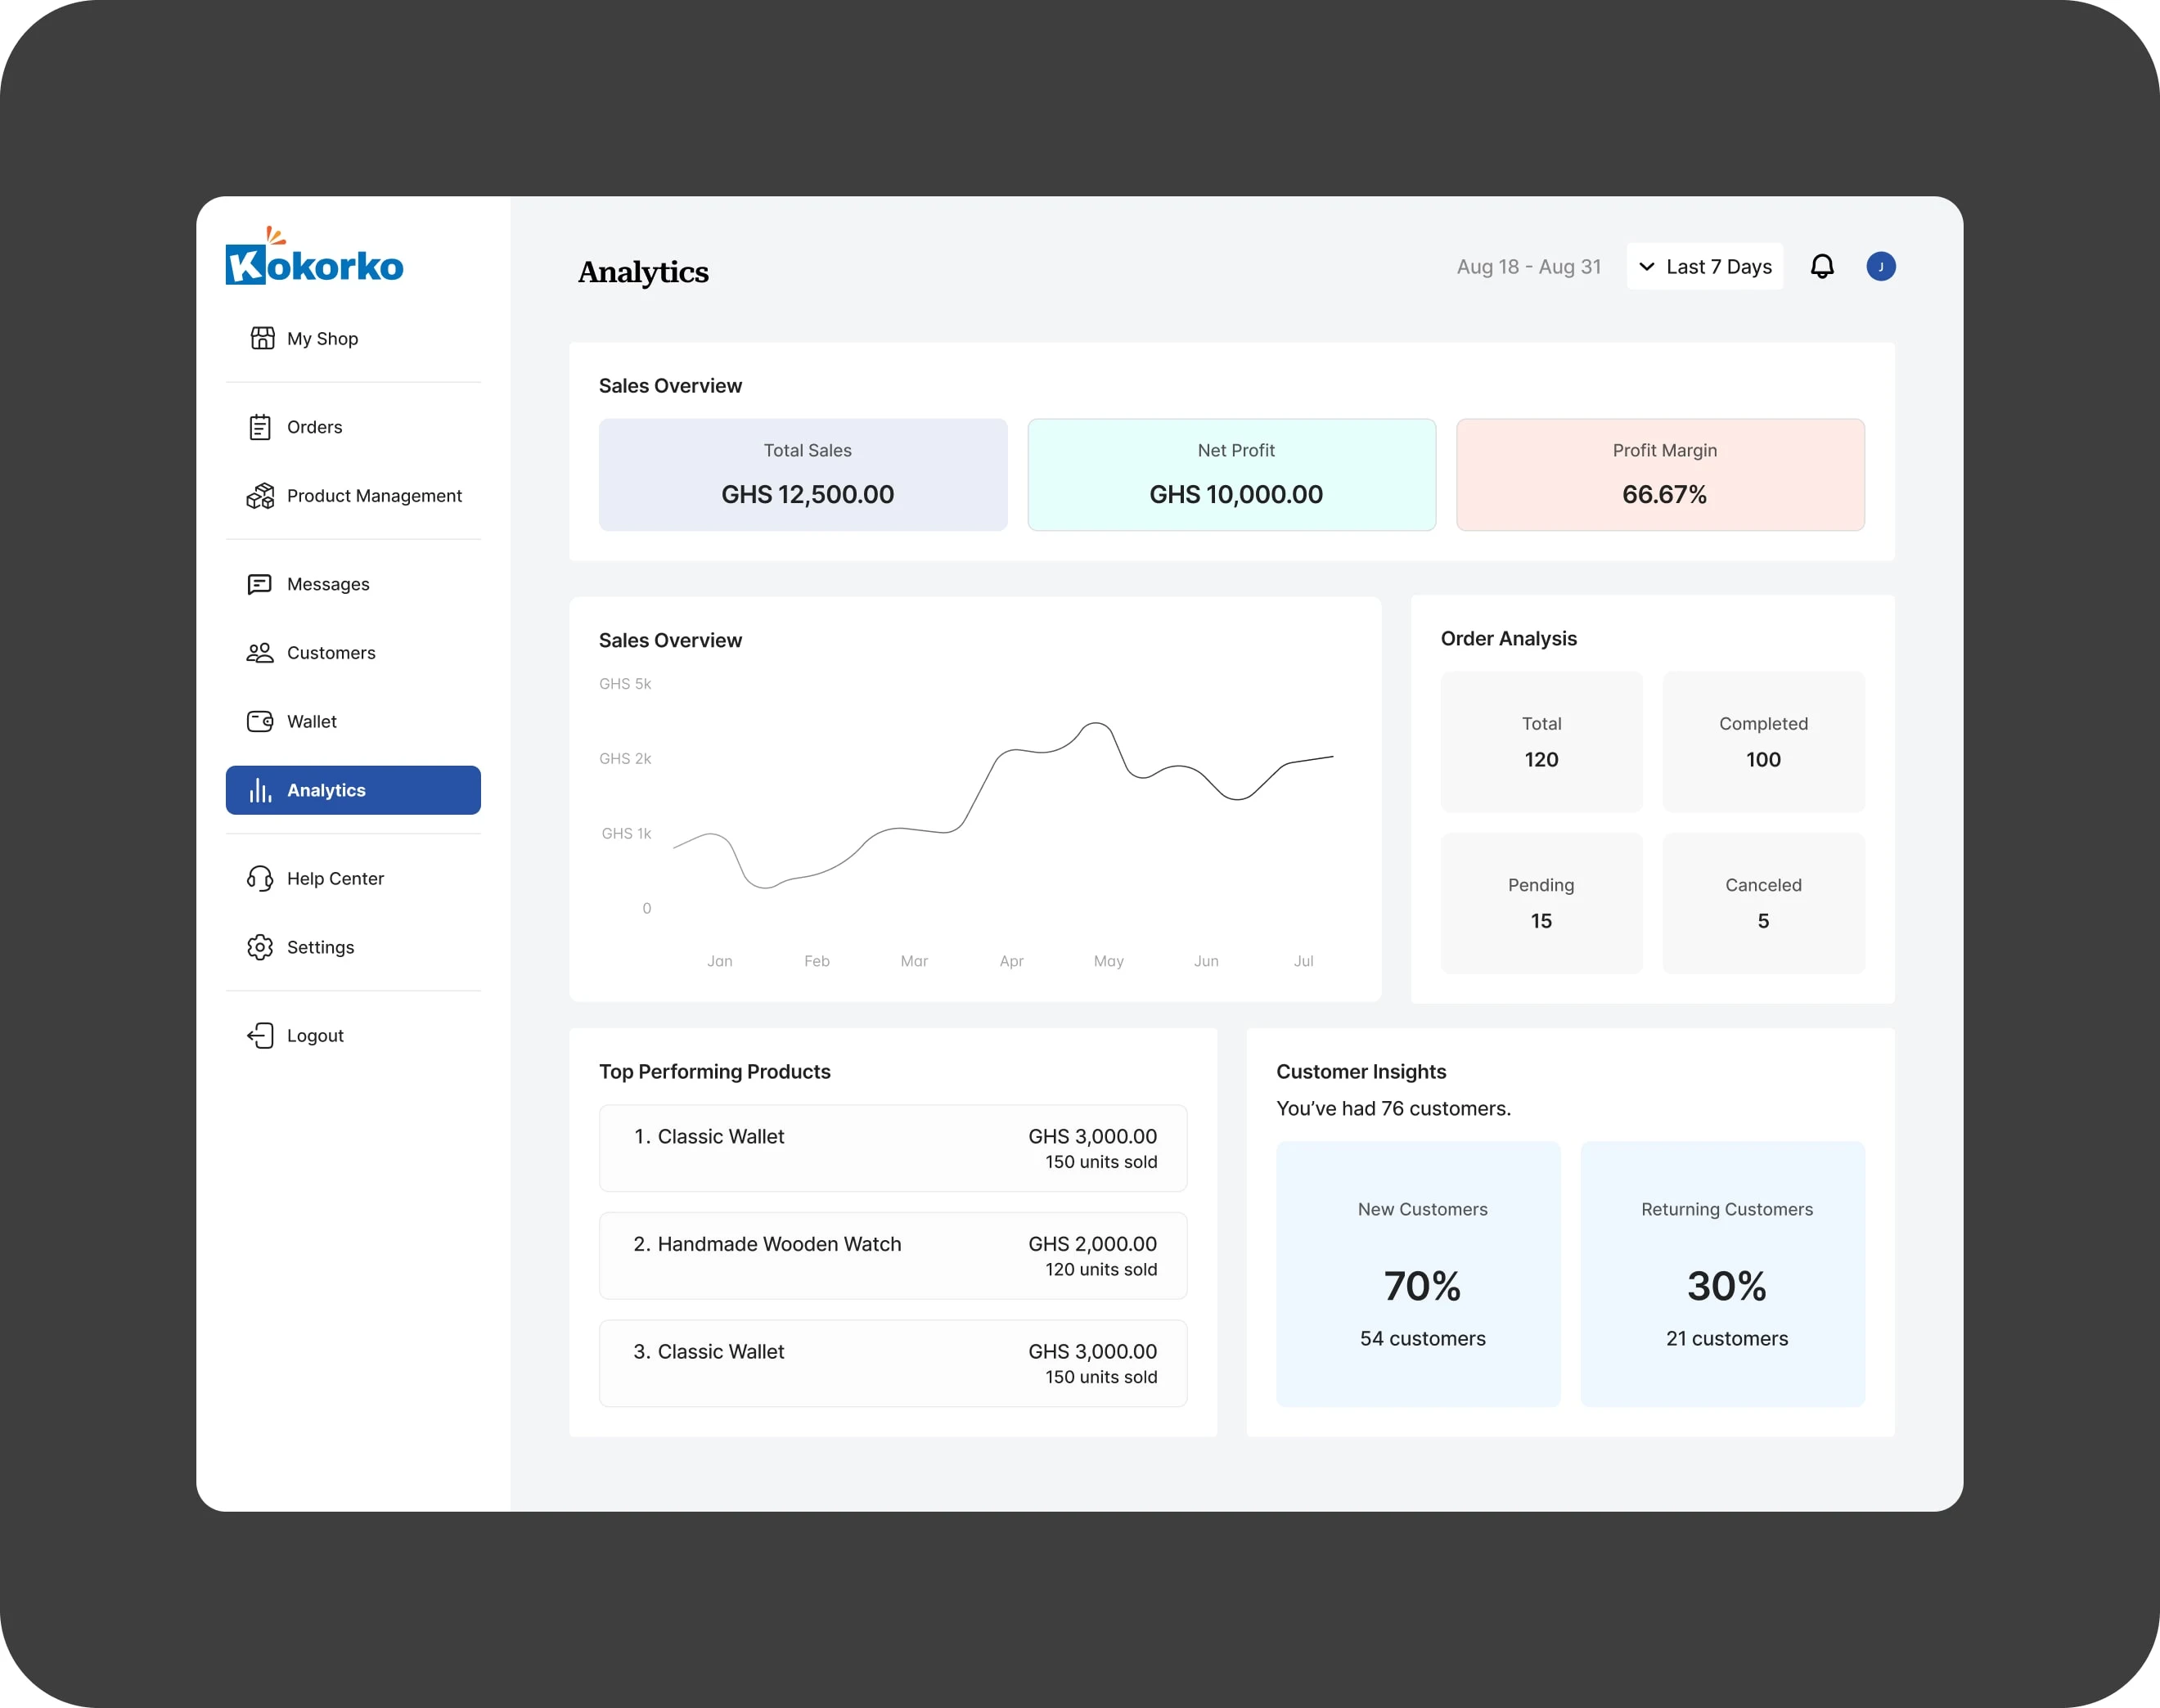The height and width of the screenshot is (1708, 2160).
Task: Click the Product Management box icon
Action: click(x=259, y=495)
